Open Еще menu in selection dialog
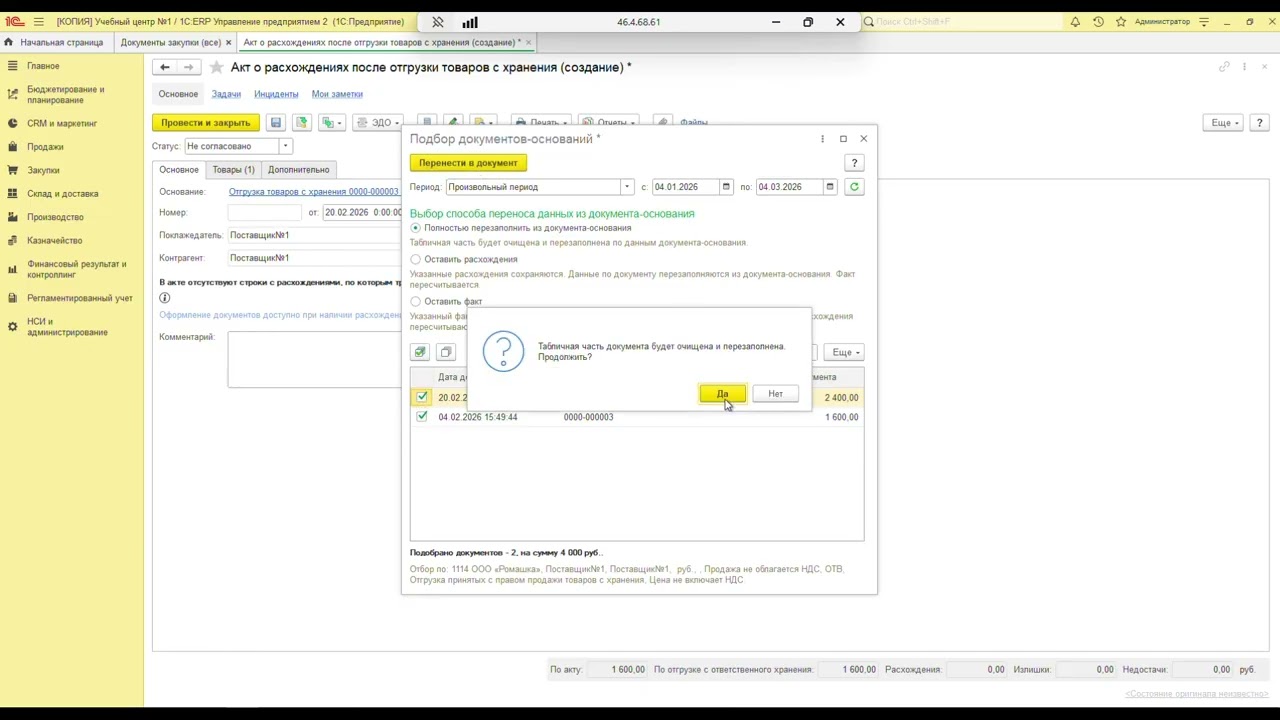The height and width of the screenshot is (720, 1280). (846, 352)
